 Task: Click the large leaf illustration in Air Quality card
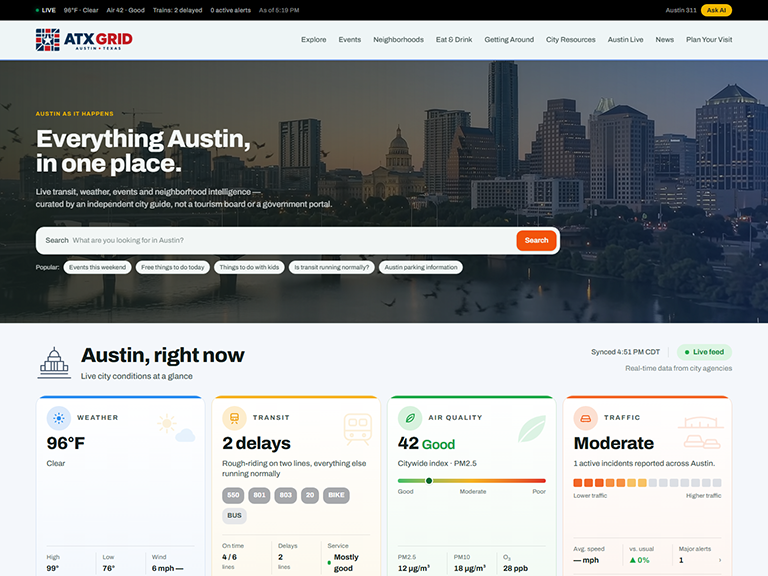[532, 429]
